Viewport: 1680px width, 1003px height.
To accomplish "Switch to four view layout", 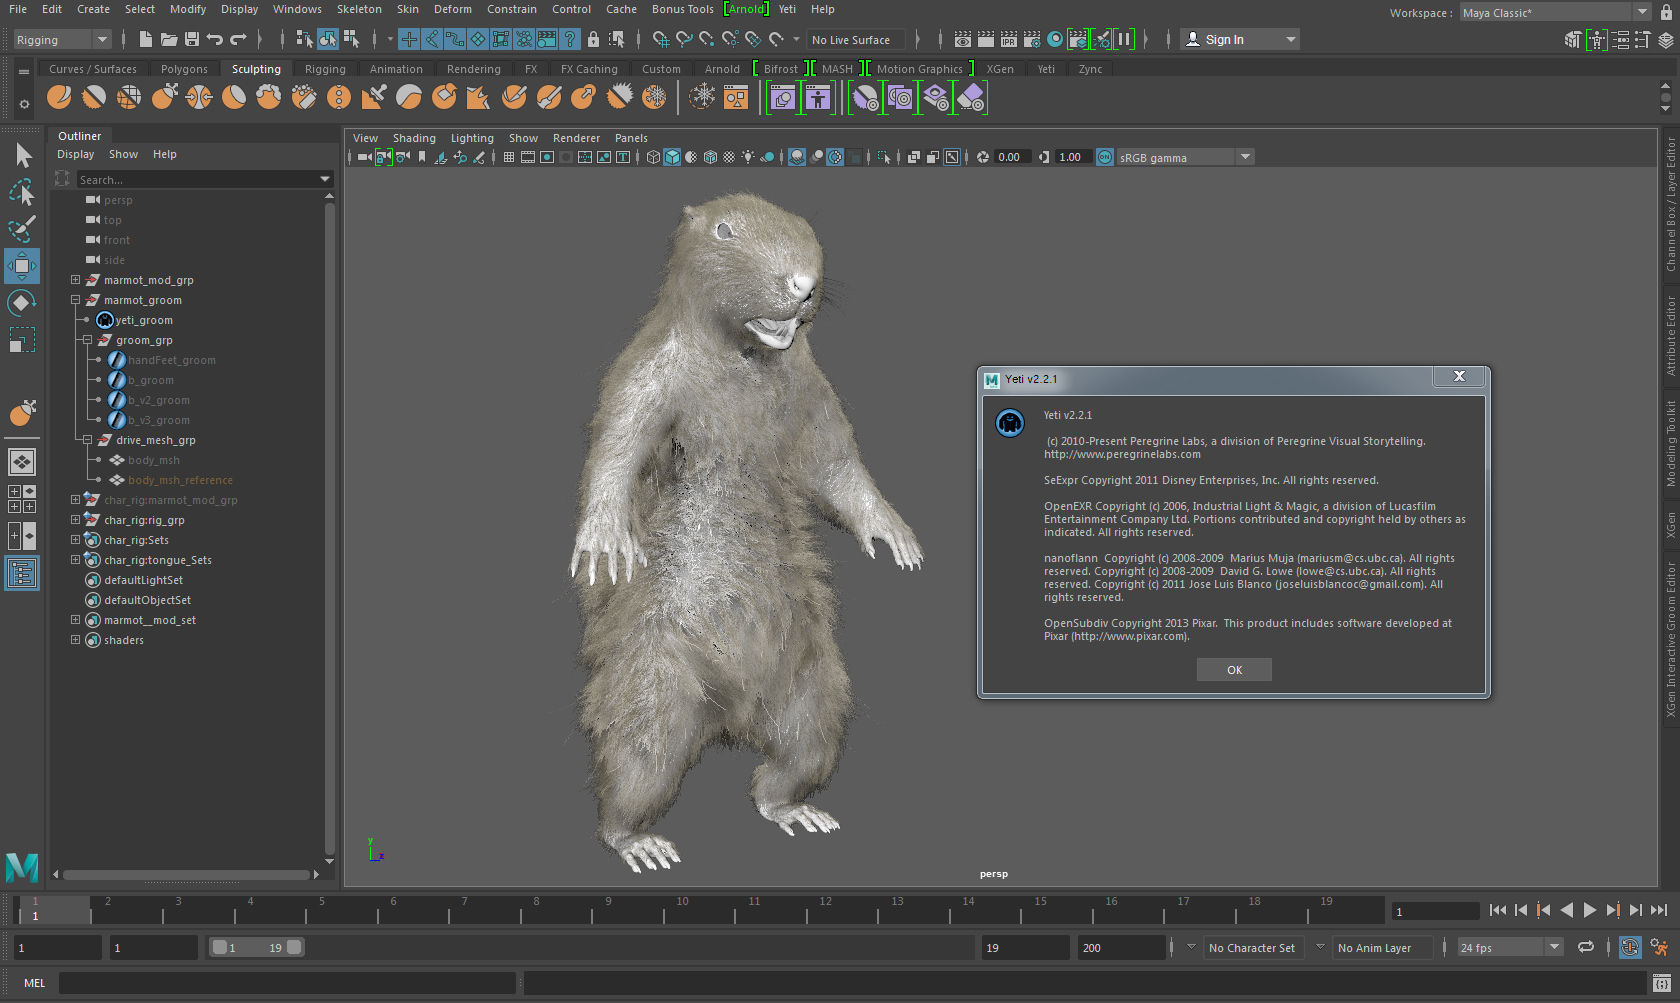I will pyautogui.click(x=22, y=499).
